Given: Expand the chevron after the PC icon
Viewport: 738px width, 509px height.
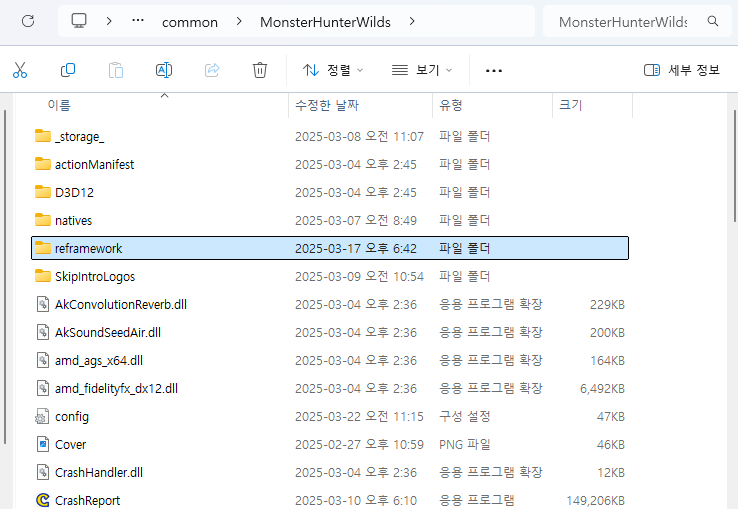Looking at the screenshot, I should tap(109, 21).
